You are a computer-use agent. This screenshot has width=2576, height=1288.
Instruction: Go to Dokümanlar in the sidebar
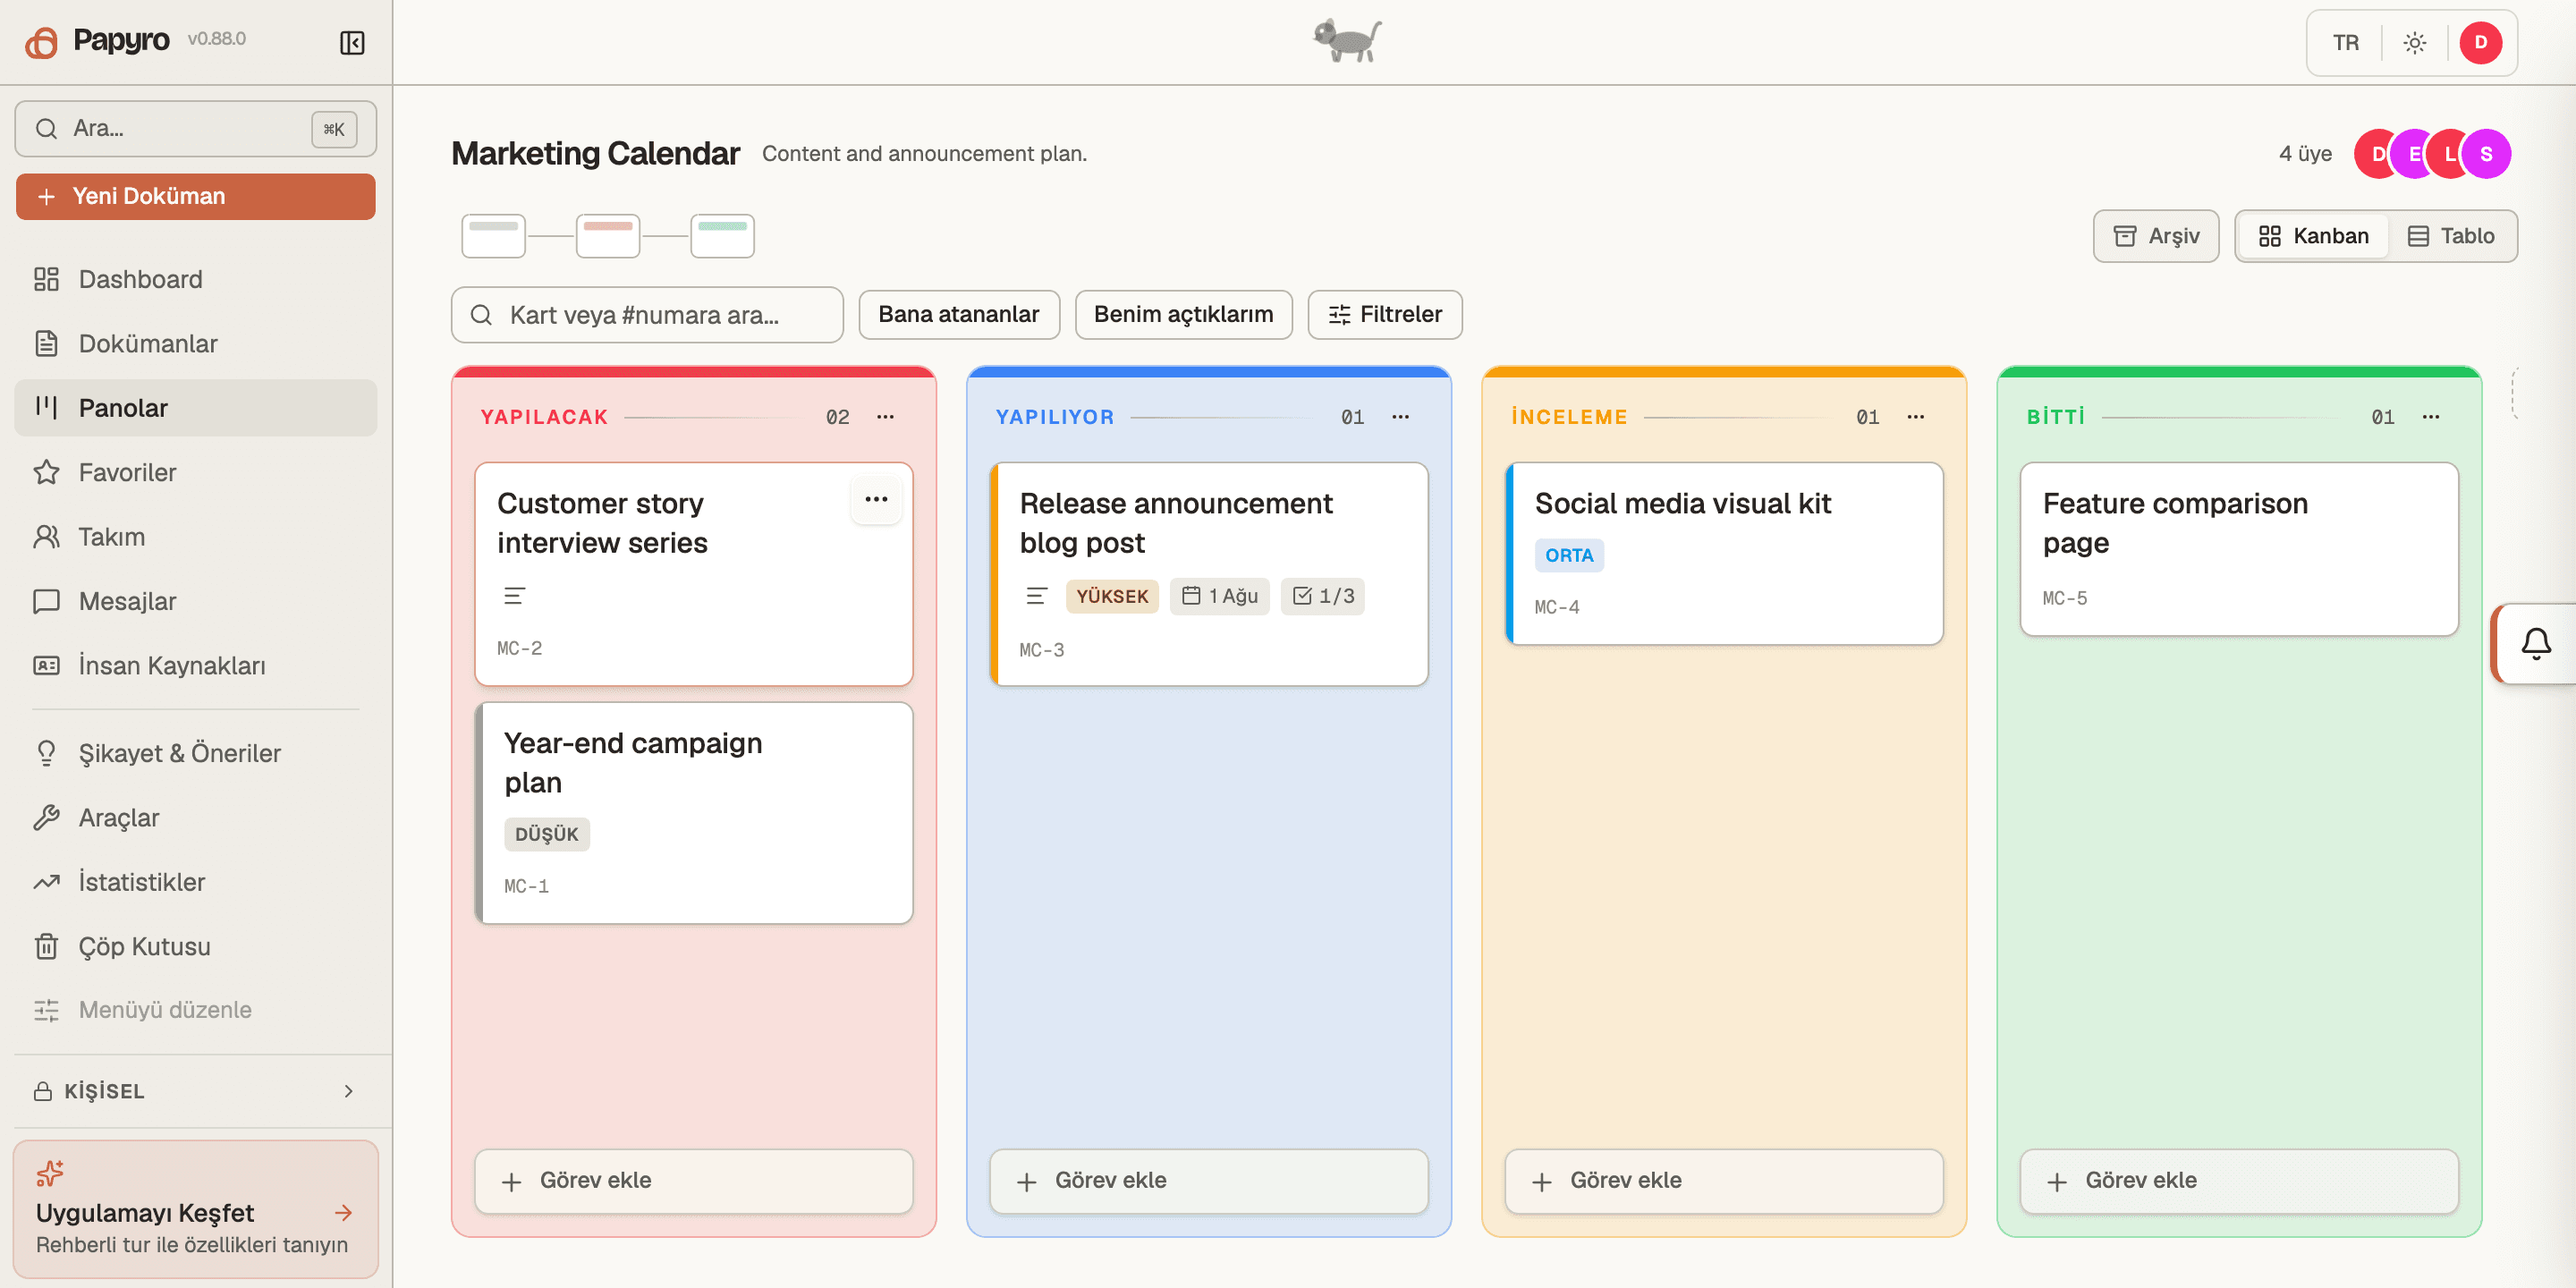(196, 343)
